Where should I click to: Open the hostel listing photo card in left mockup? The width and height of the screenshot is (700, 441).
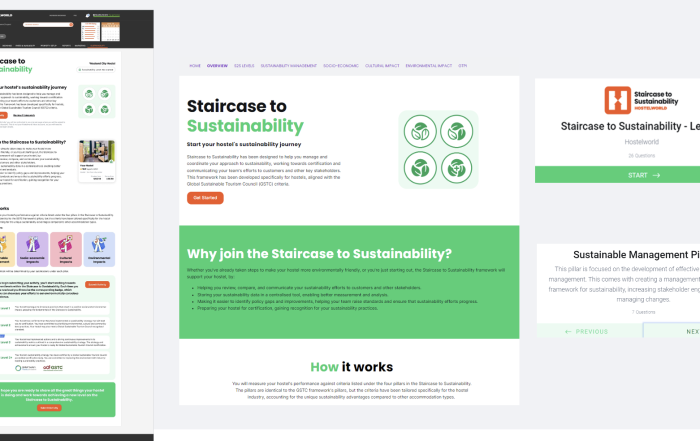(x=97, y=161)
